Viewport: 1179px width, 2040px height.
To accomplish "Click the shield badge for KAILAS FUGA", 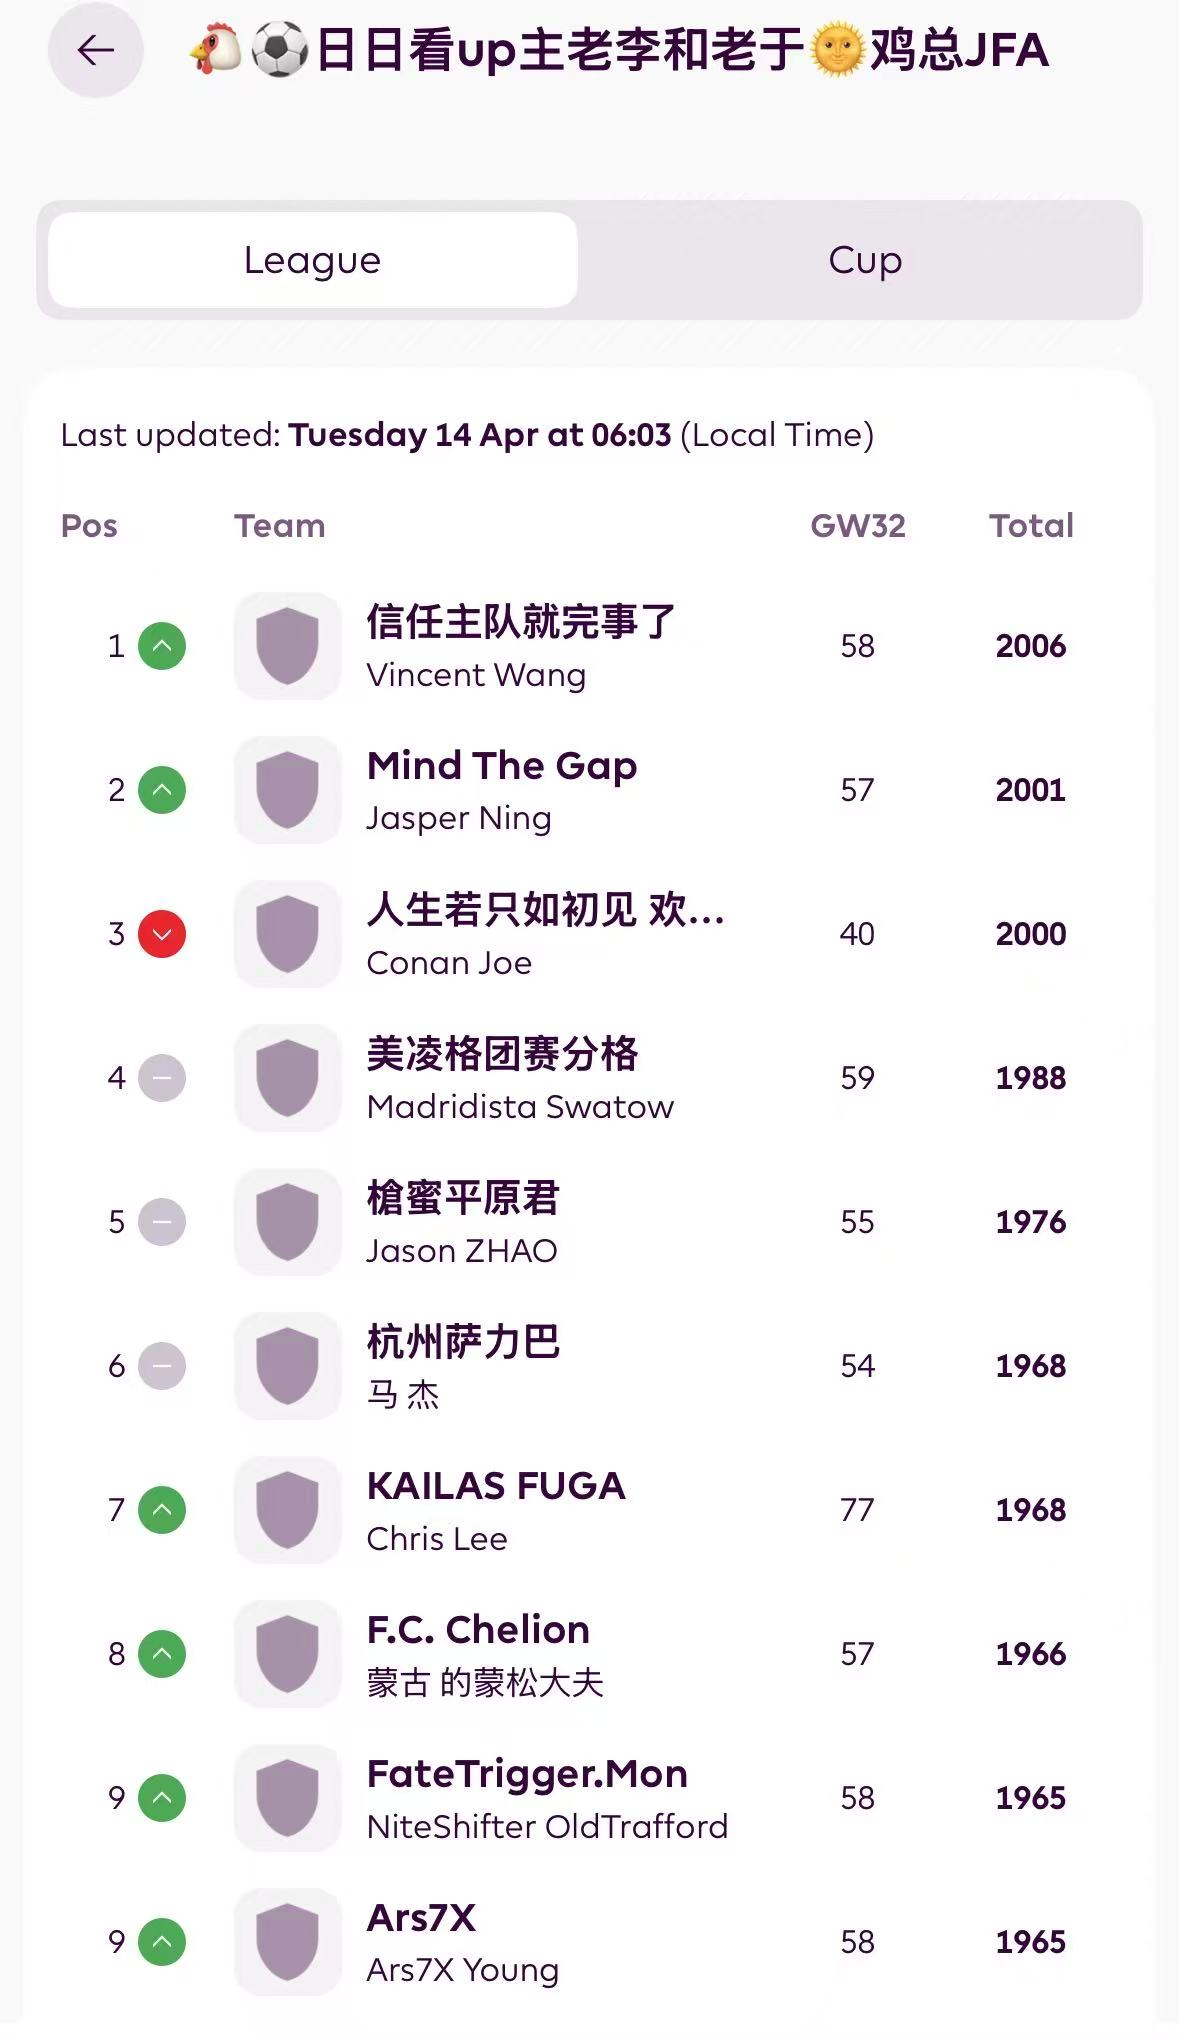I will coord(288,1510).
